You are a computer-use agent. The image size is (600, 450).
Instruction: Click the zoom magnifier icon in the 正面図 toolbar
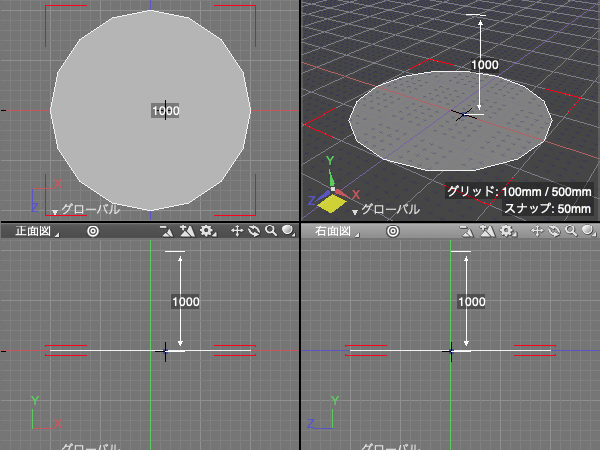[270, 231]
